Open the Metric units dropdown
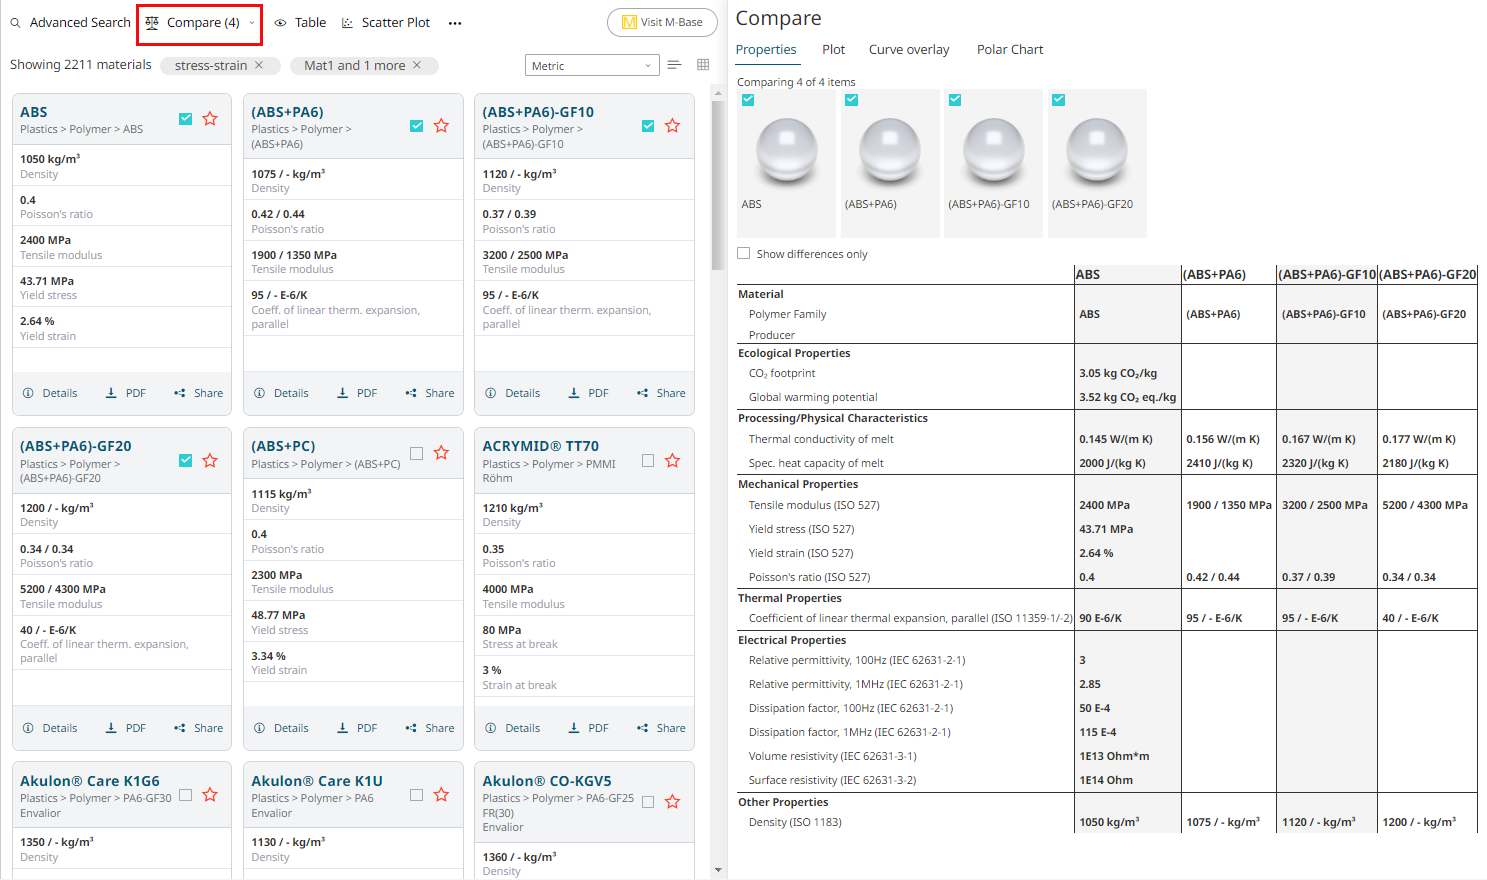Viewport: 1487px width, 880px height. [592, 66]
